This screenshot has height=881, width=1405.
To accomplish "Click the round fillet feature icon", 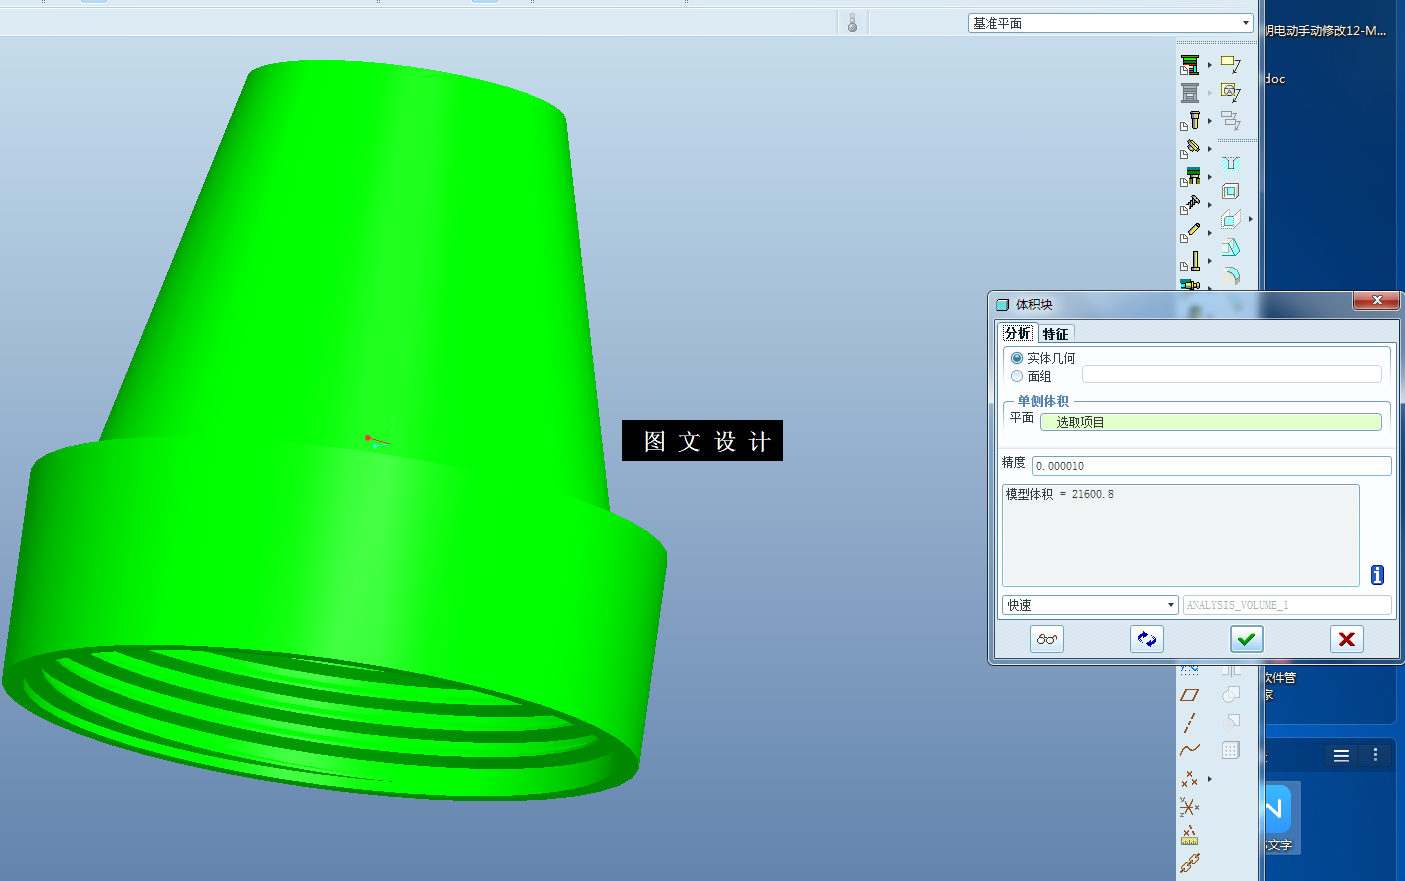I will click(1231, 275).
